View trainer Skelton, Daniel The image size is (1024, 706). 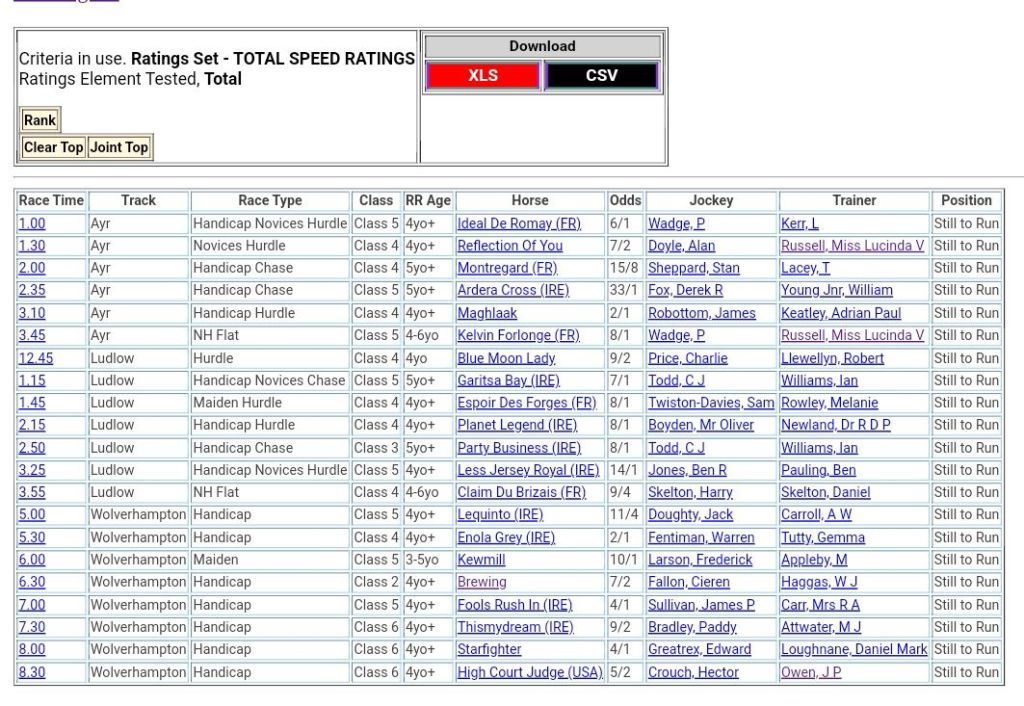point(825,492)
